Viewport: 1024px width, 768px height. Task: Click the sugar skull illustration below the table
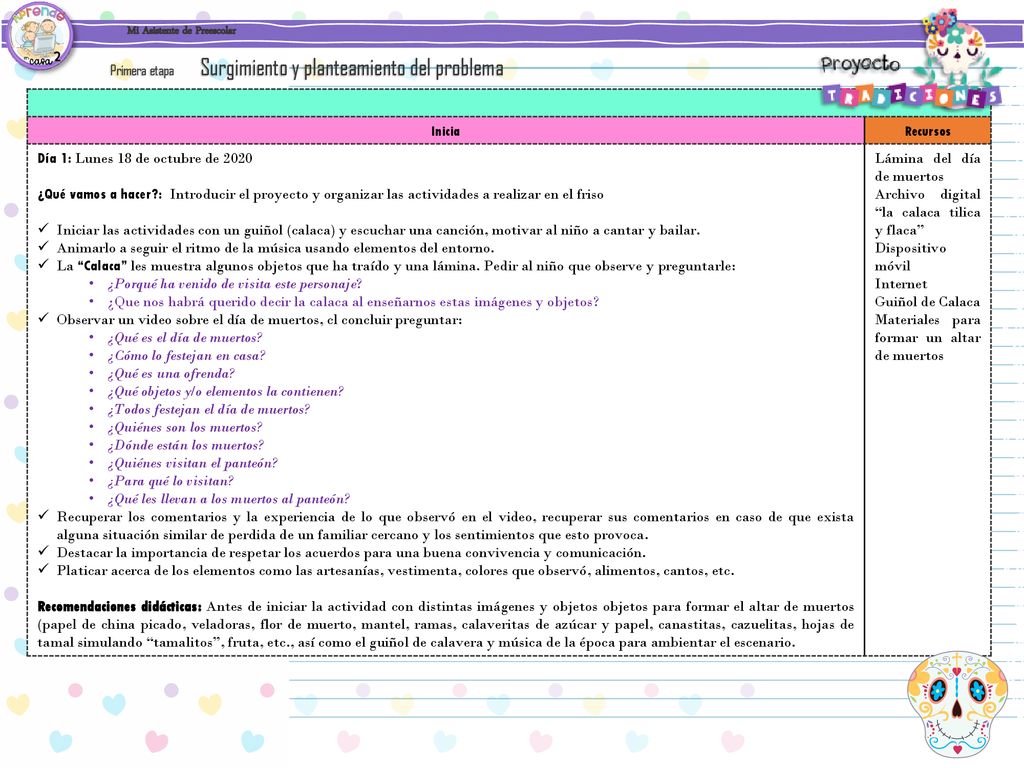(957, 705)
